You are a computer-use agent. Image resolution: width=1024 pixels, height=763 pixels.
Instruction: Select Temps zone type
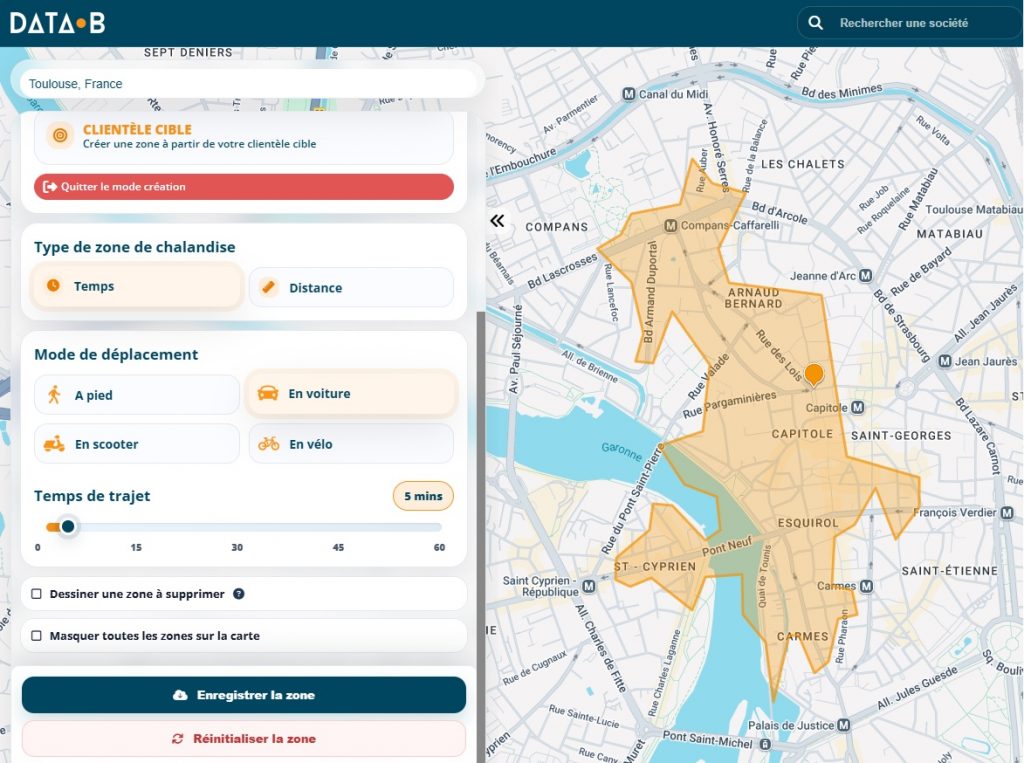click(137, 285)
